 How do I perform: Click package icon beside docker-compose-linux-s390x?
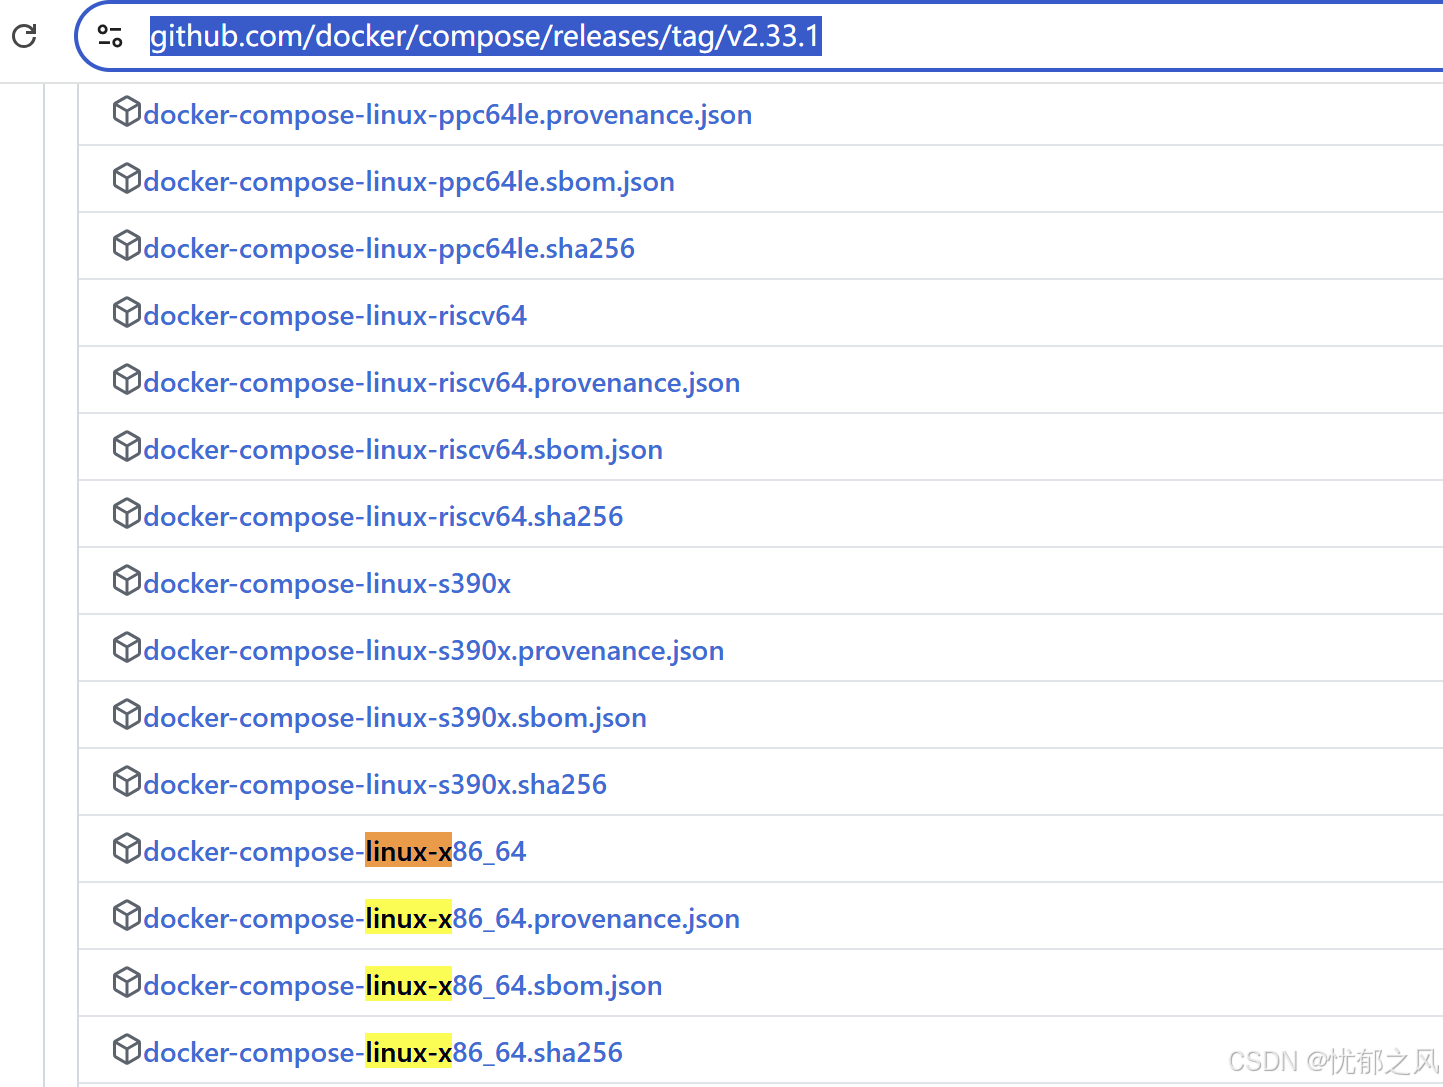pyautogui.click(x=127, y=581)
